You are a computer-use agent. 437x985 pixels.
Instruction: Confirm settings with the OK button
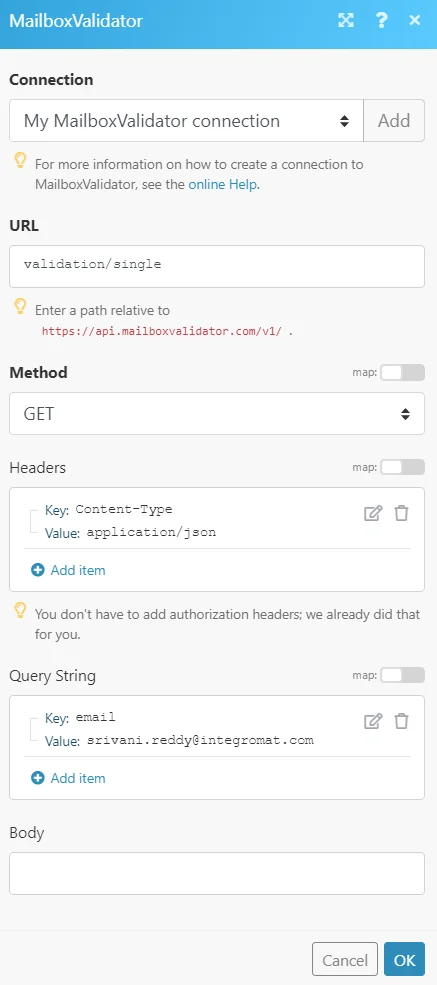pyautogui.click(x=404, y=959)
